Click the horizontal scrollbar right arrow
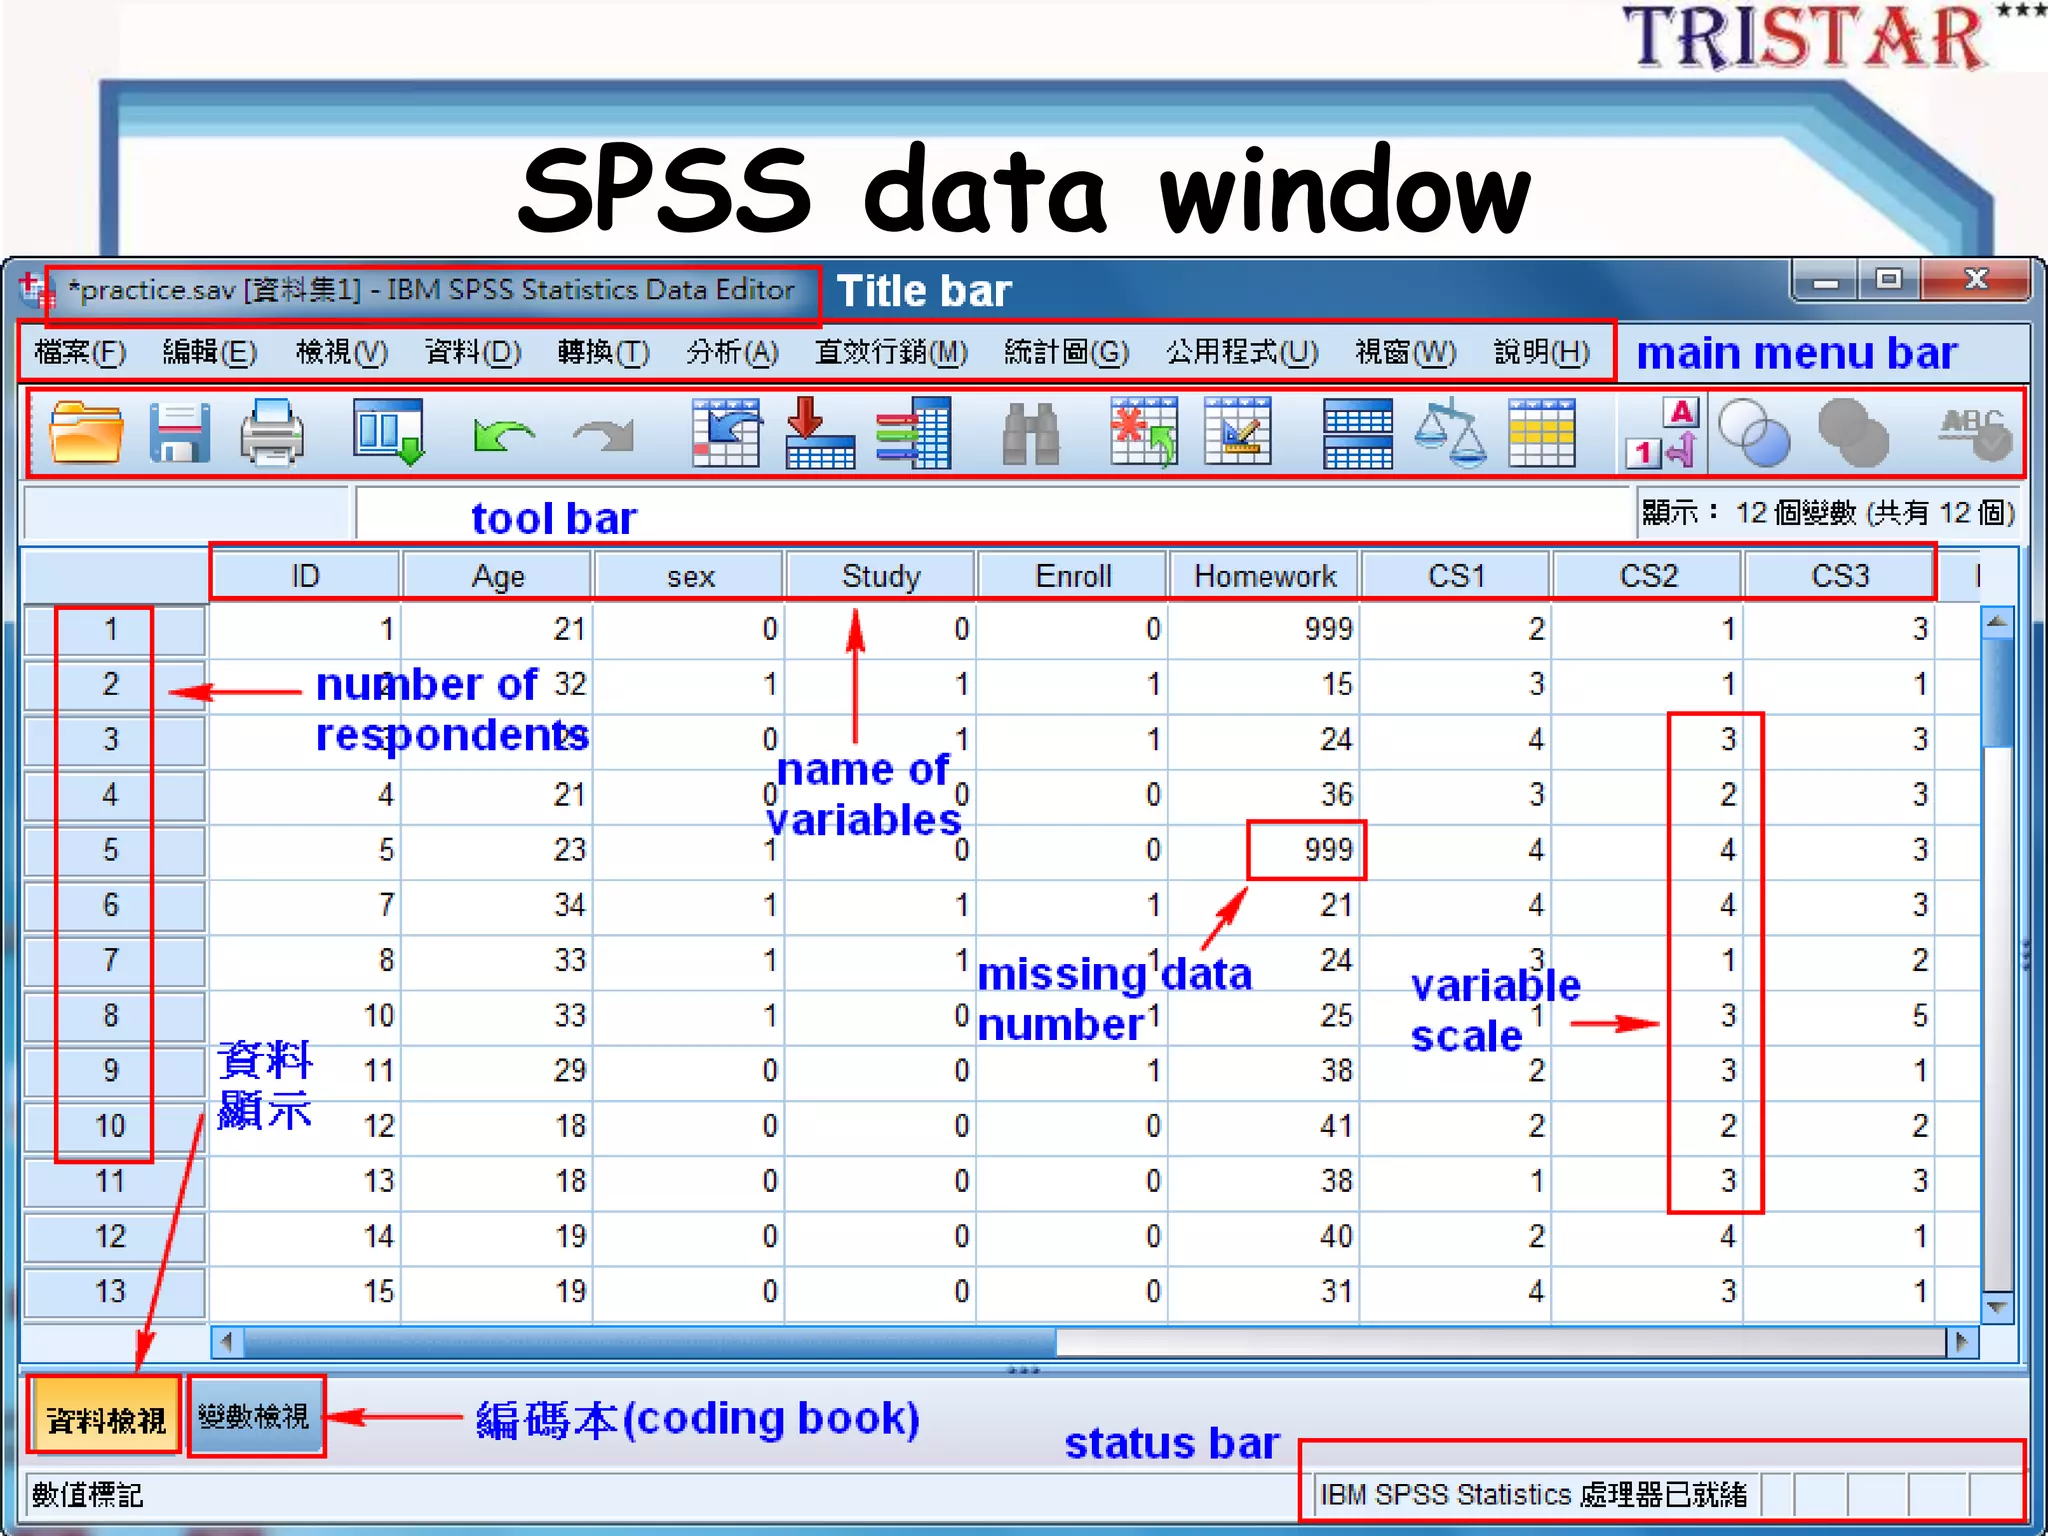The width and height of the screenshot is (2048, 1536). pyautogui.click(x=1962, y=1342)
